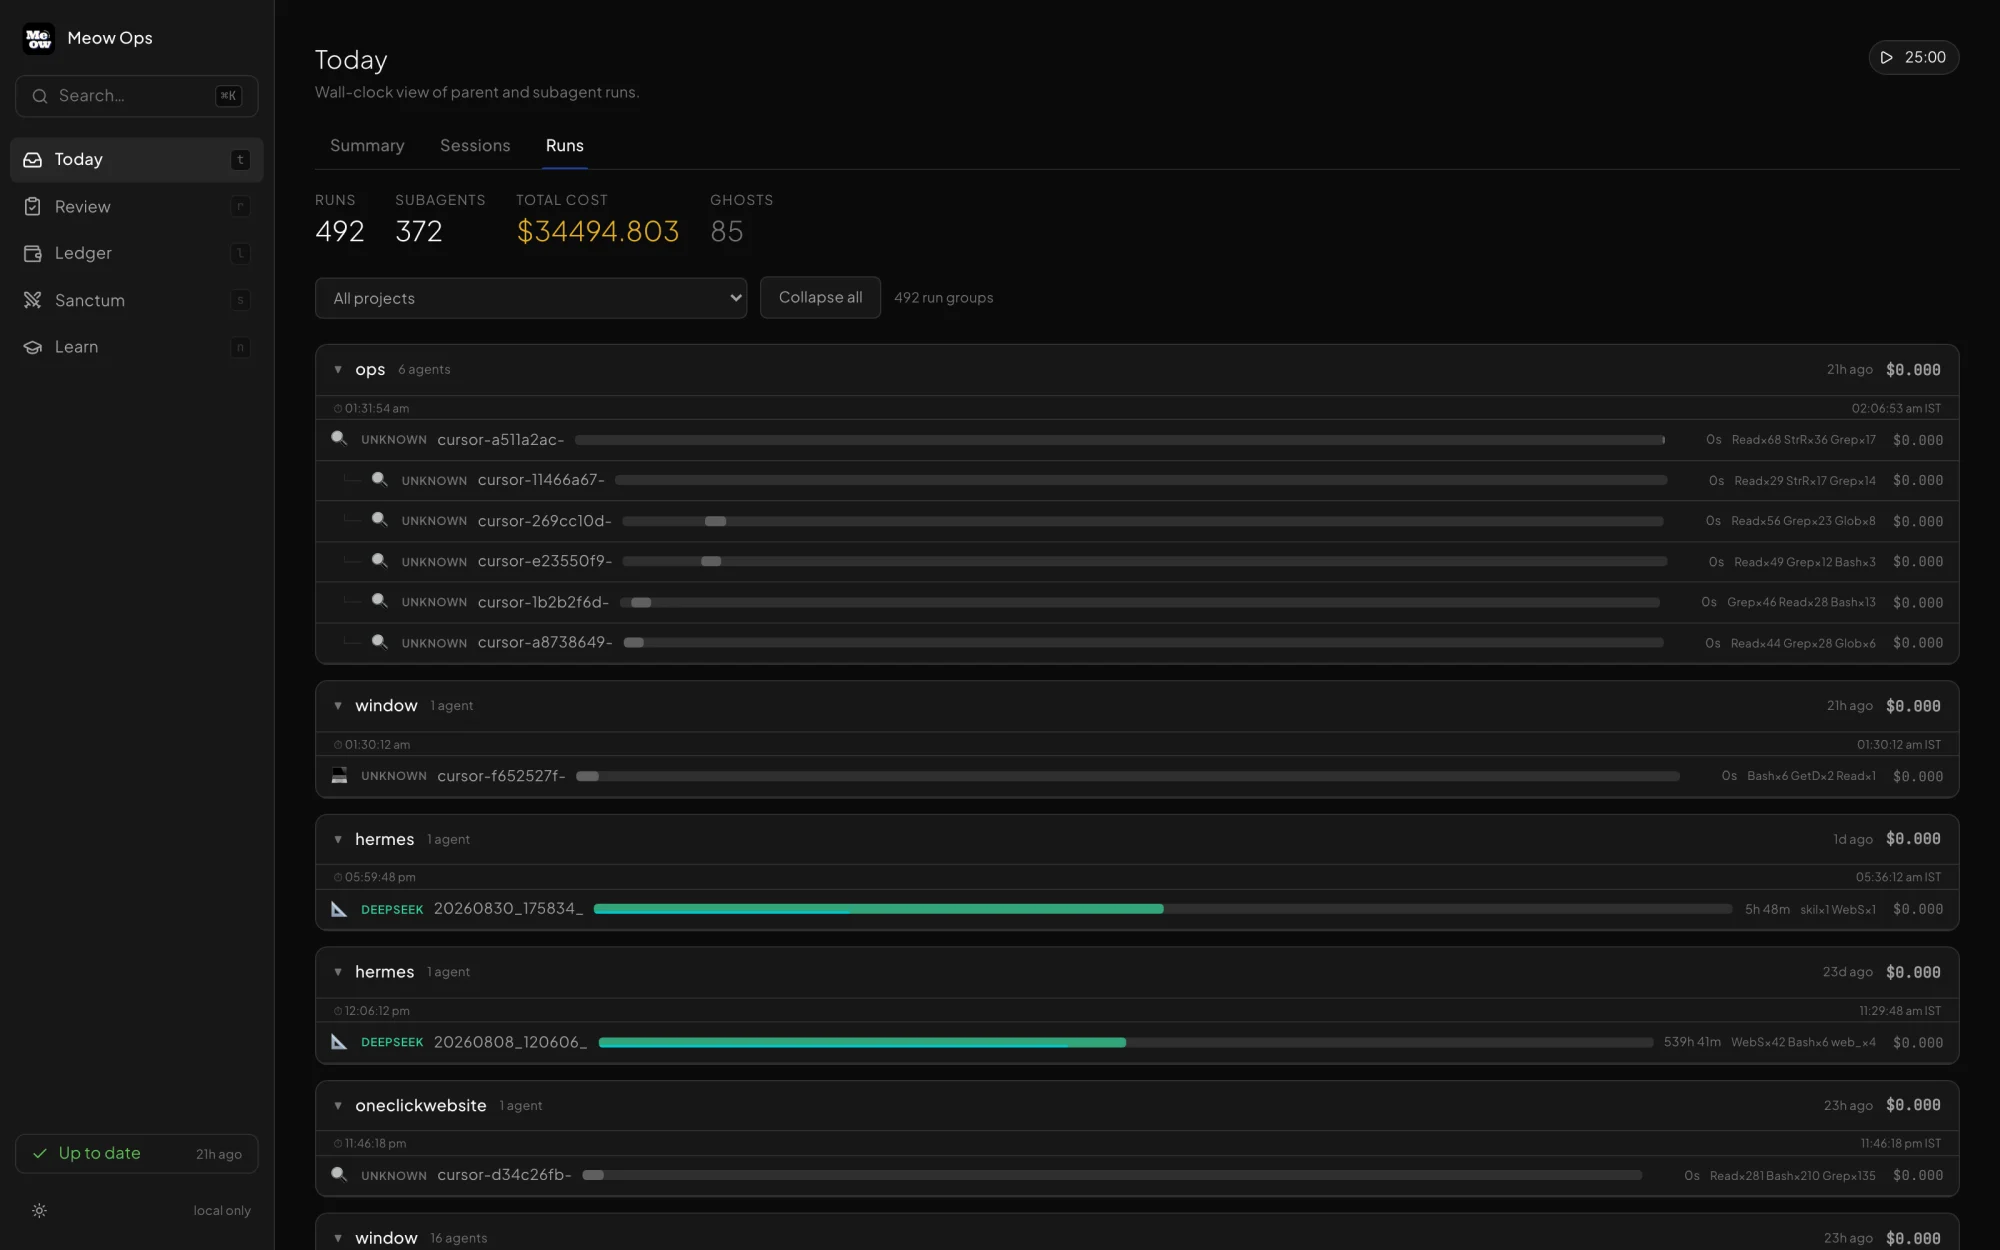Switch to the Summary tab
The width and height of the screenshot is (2000, 1250).
[367, 146]
